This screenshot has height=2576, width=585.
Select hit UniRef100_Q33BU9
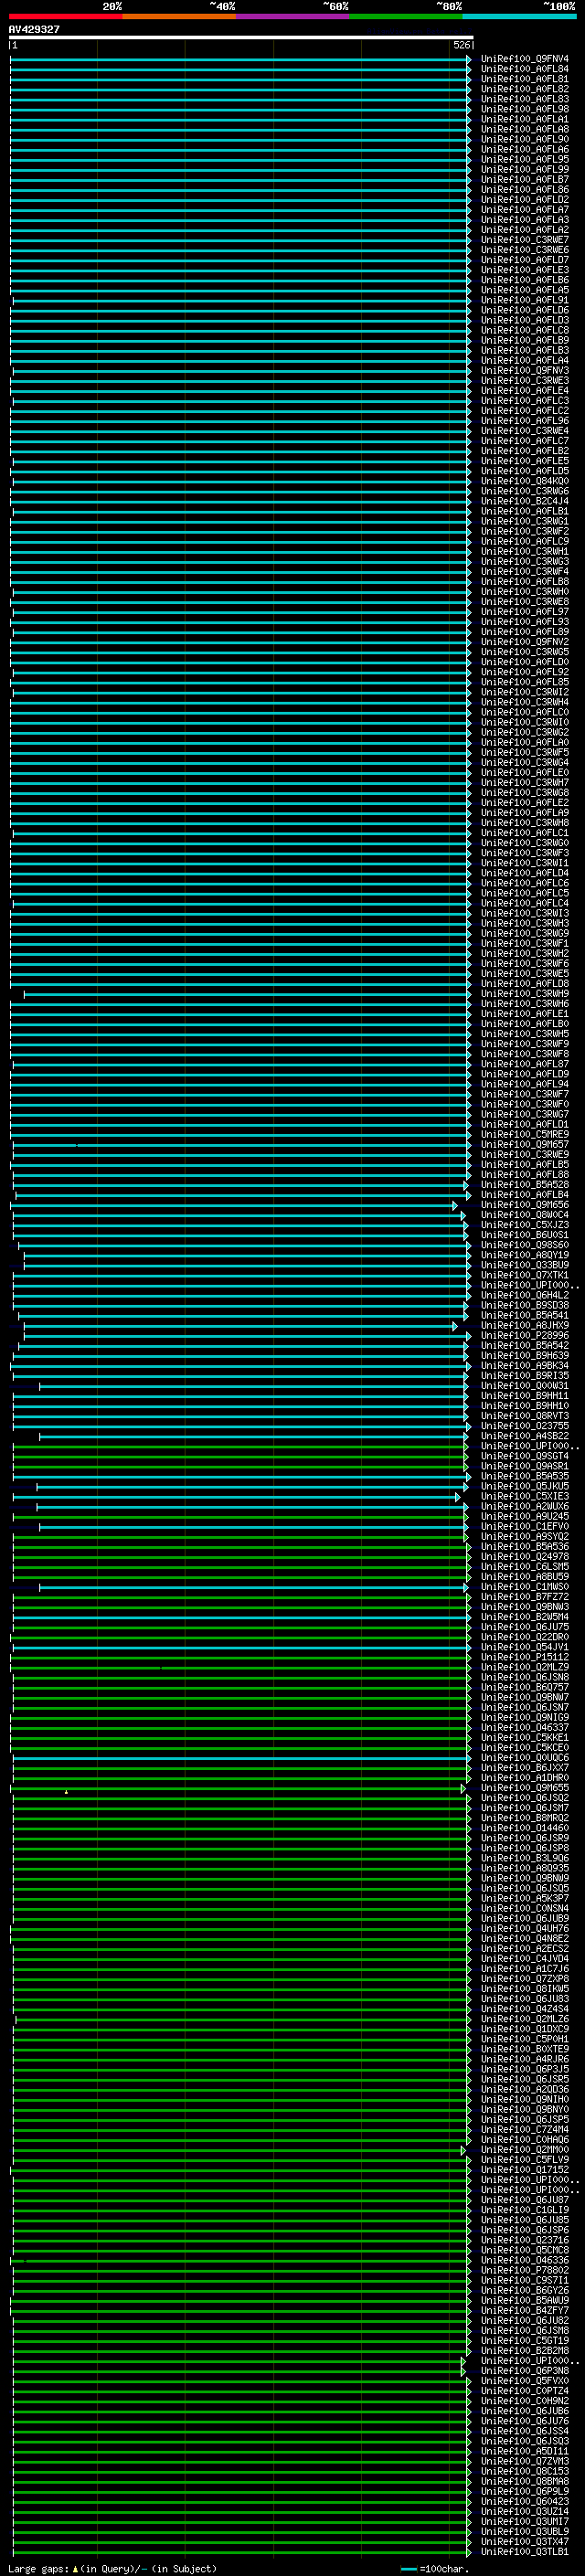pos(525,1265)
